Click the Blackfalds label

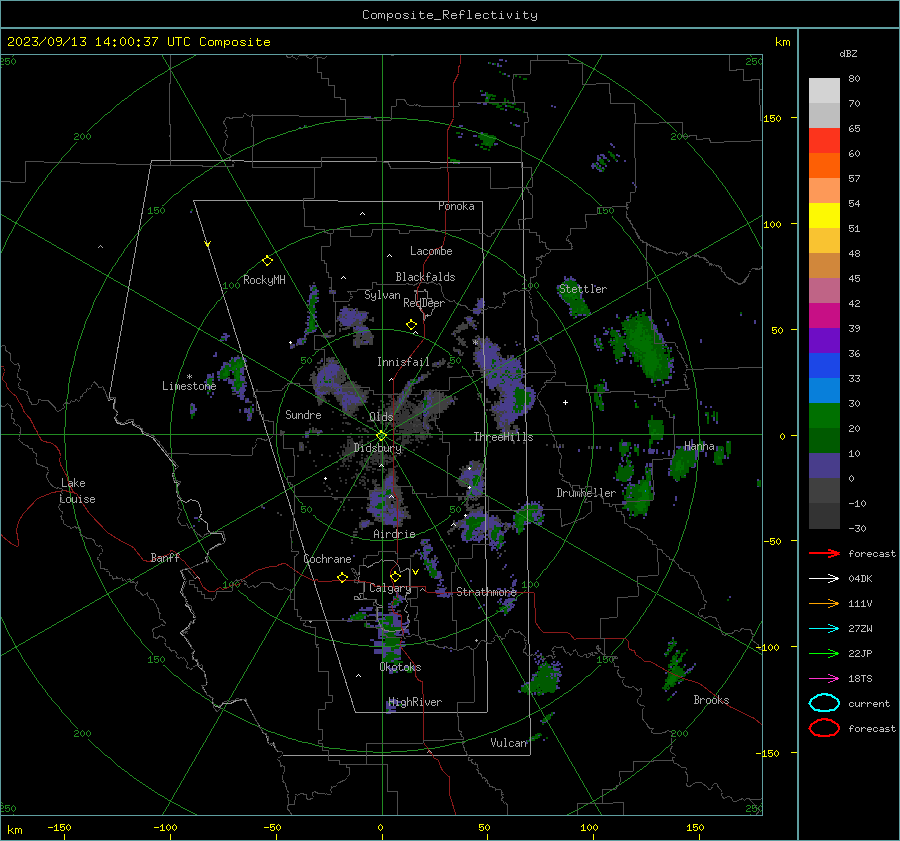point(425,277)
